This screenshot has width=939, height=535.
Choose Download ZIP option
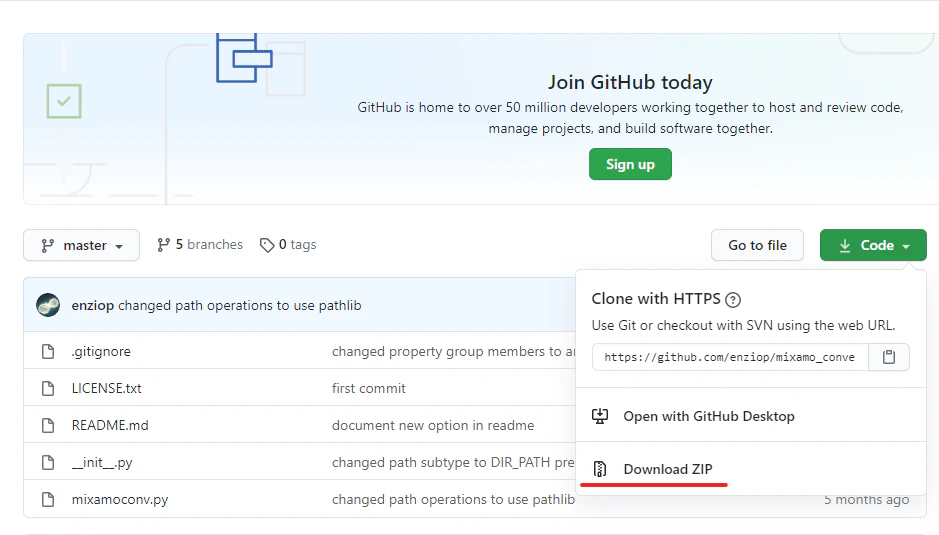point(668,469)
